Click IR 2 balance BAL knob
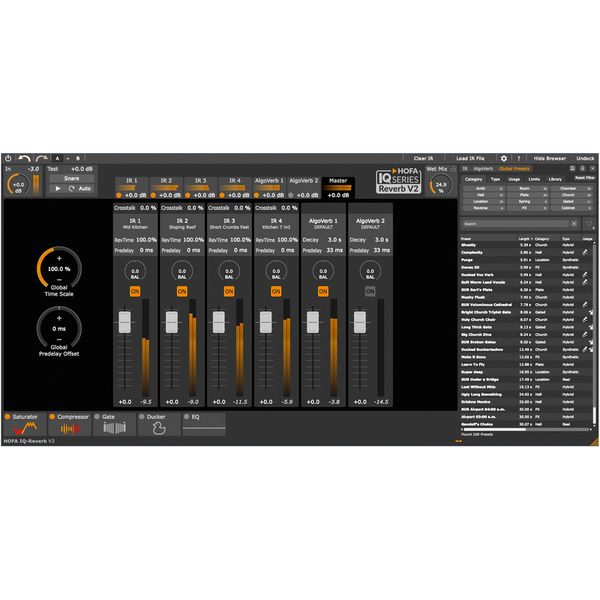 pos(182,272)
